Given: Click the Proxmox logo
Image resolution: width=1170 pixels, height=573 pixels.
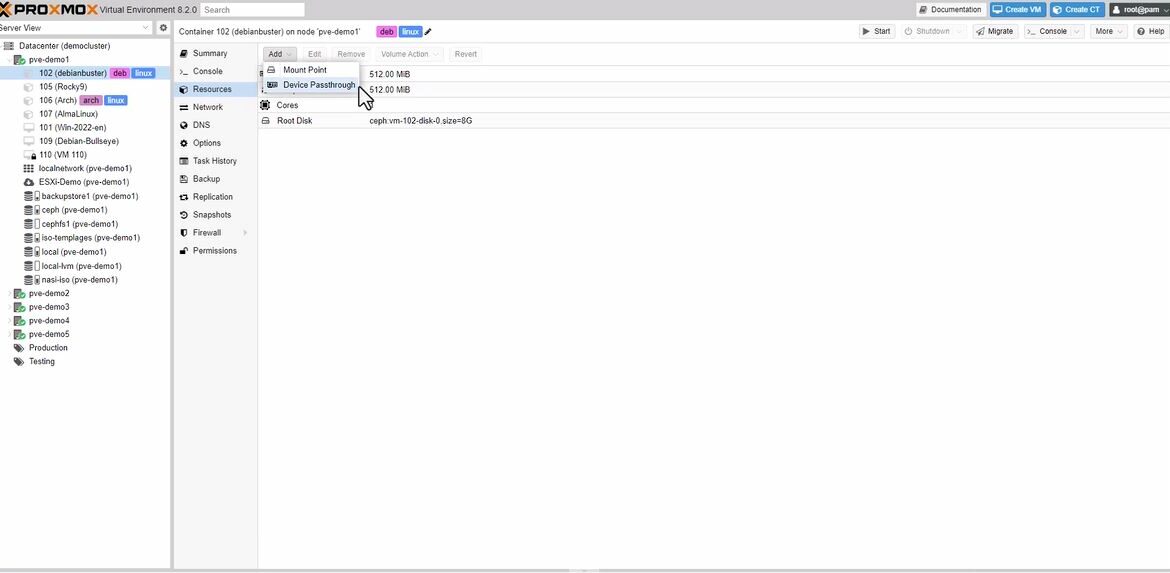Looking at the screenshot, I should pos(49,9).
